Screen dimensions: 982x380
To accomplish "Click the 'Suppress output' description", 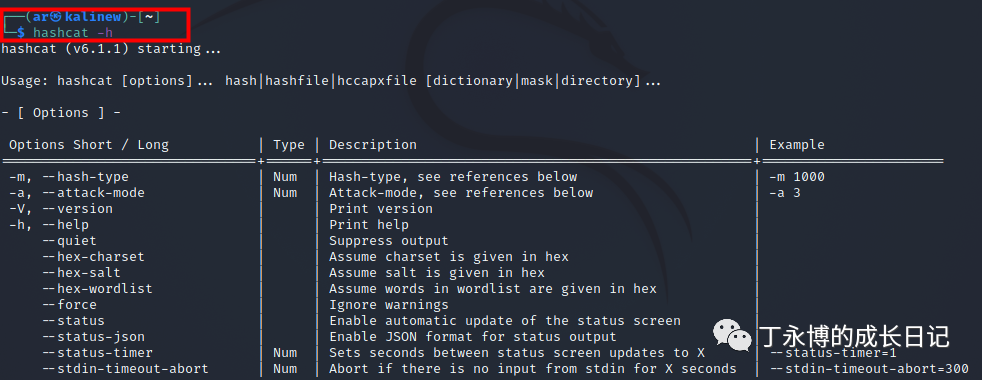I will pyautogui.click(x=389, y=240).
